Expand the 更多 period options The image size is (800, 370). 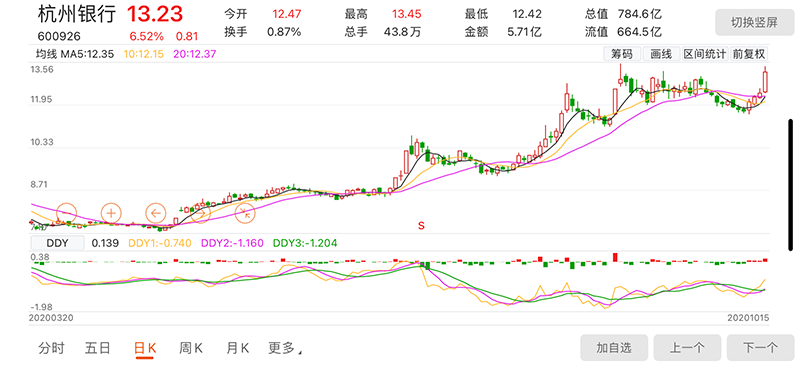(284, 349)
